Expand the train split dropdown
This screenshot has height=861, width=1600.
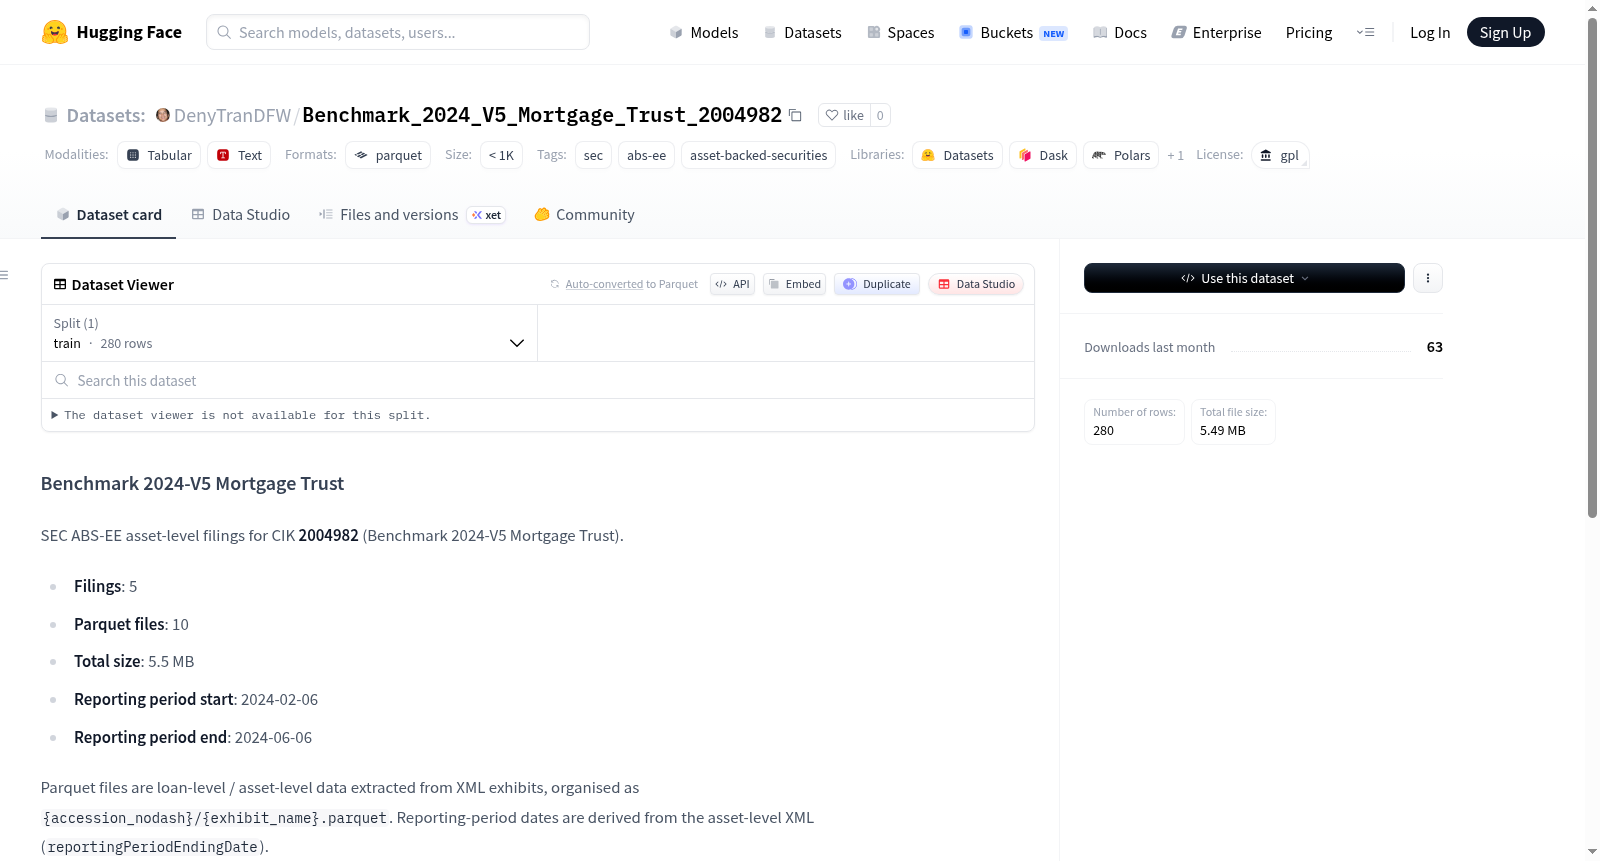tap(289, 333)
